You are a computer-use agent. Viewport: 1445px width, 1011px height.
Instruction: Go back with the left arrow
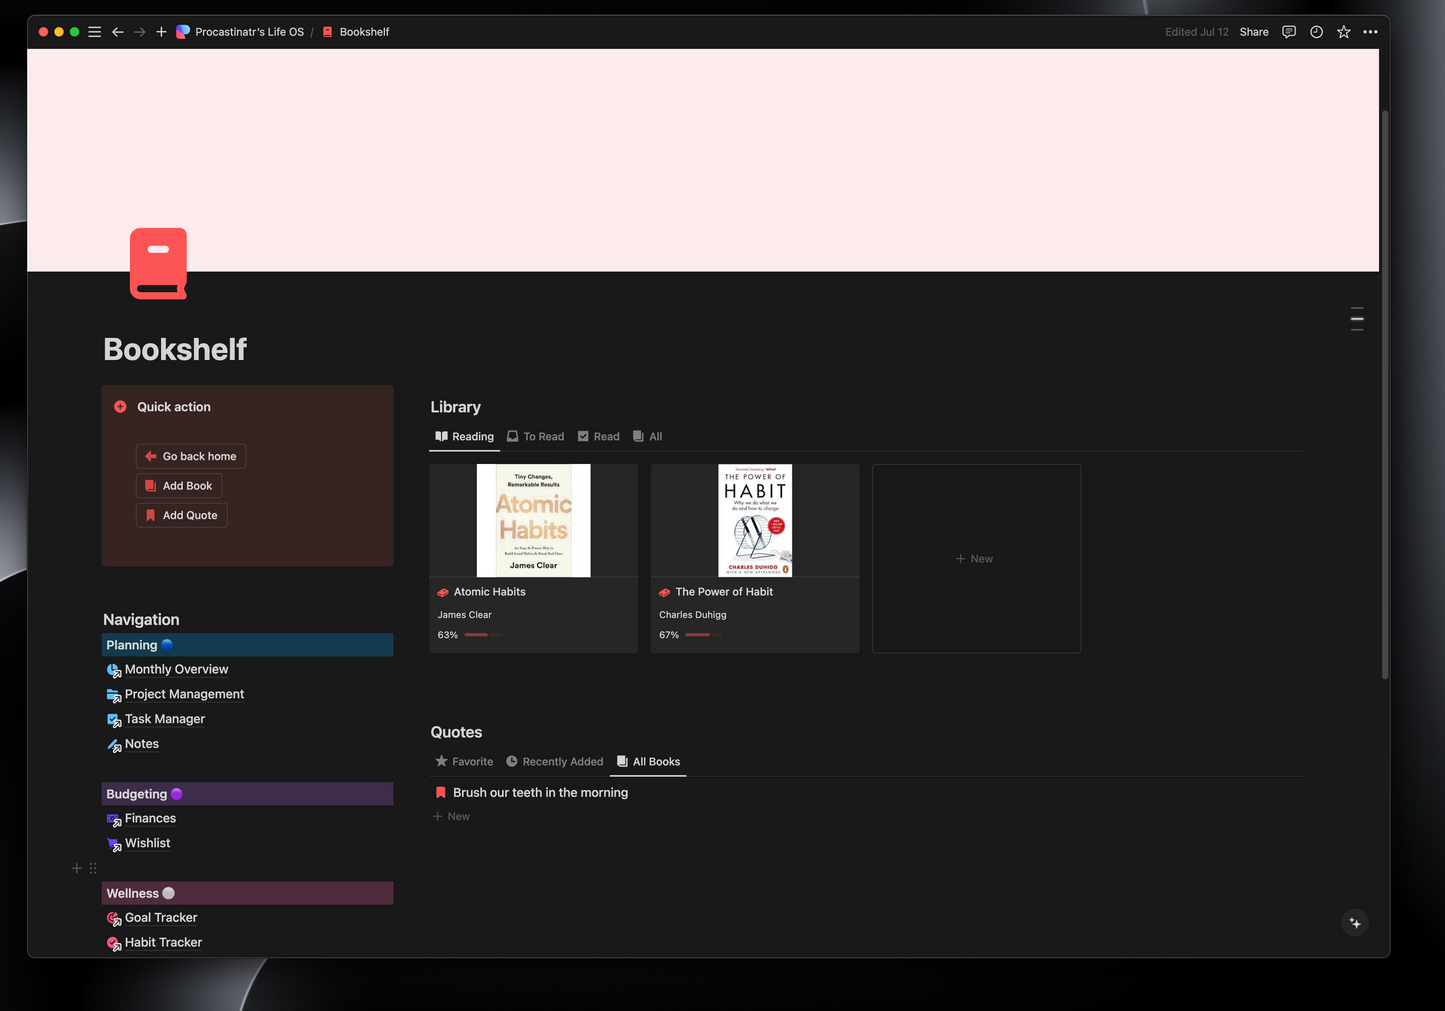click(x=118, y=32)
